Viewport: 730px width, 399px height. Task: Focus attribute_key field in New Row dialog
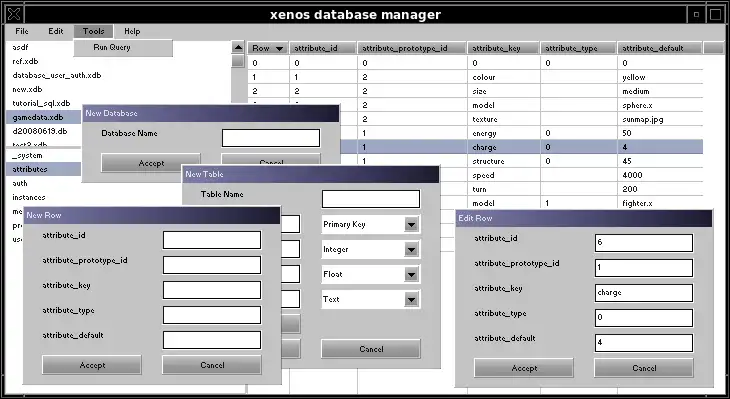tap(212, 290)
